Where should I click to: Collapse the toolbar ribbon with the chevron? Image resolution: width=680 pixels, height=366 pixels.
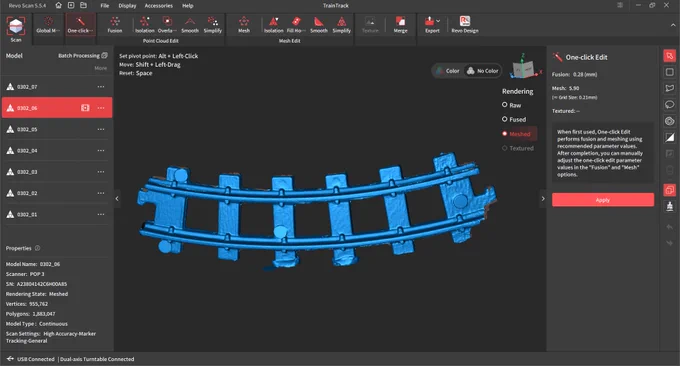[673, 25]
